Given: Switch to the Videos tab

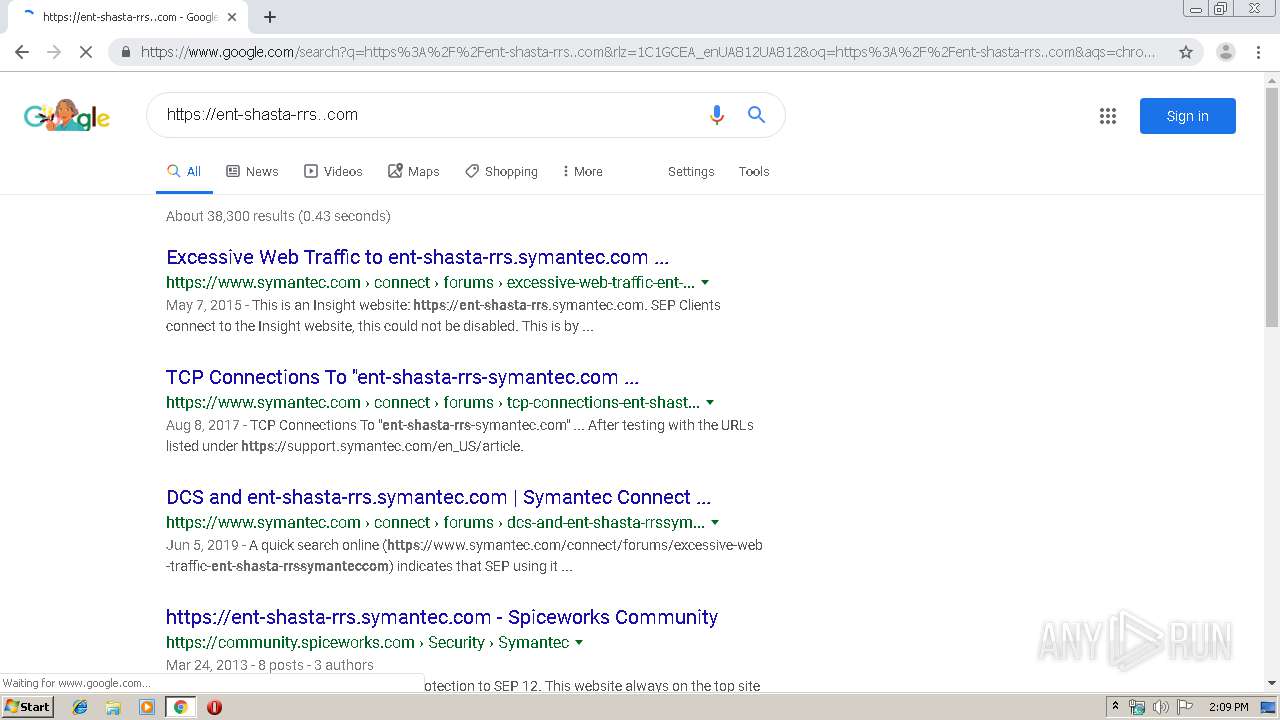Looking at the screenshot, I should coord(333,171).
